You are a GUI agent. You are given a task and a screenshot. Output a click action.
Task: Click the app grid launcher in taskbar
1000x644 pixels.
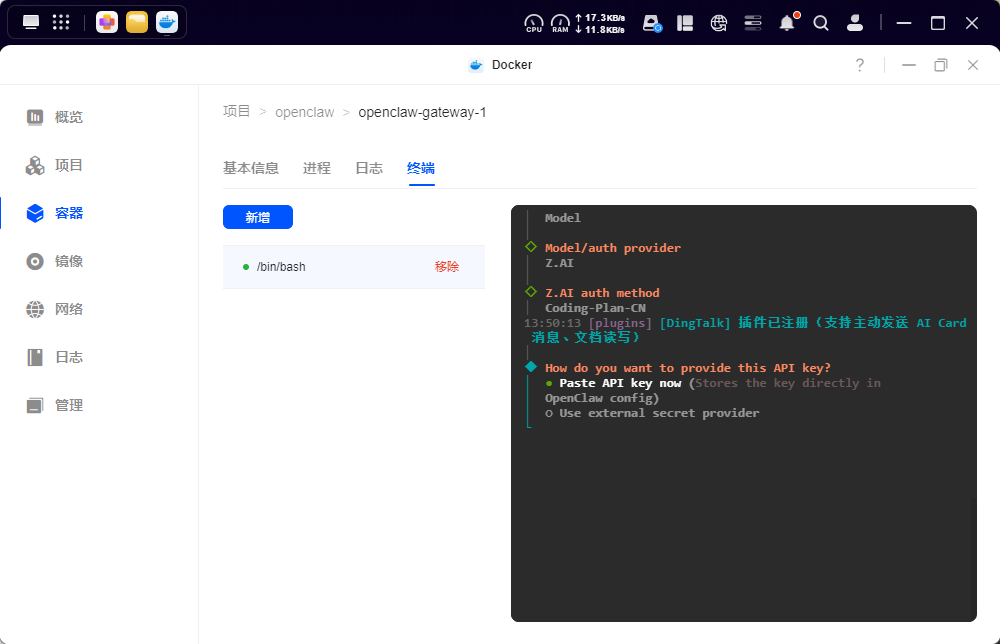click(60, 21)
